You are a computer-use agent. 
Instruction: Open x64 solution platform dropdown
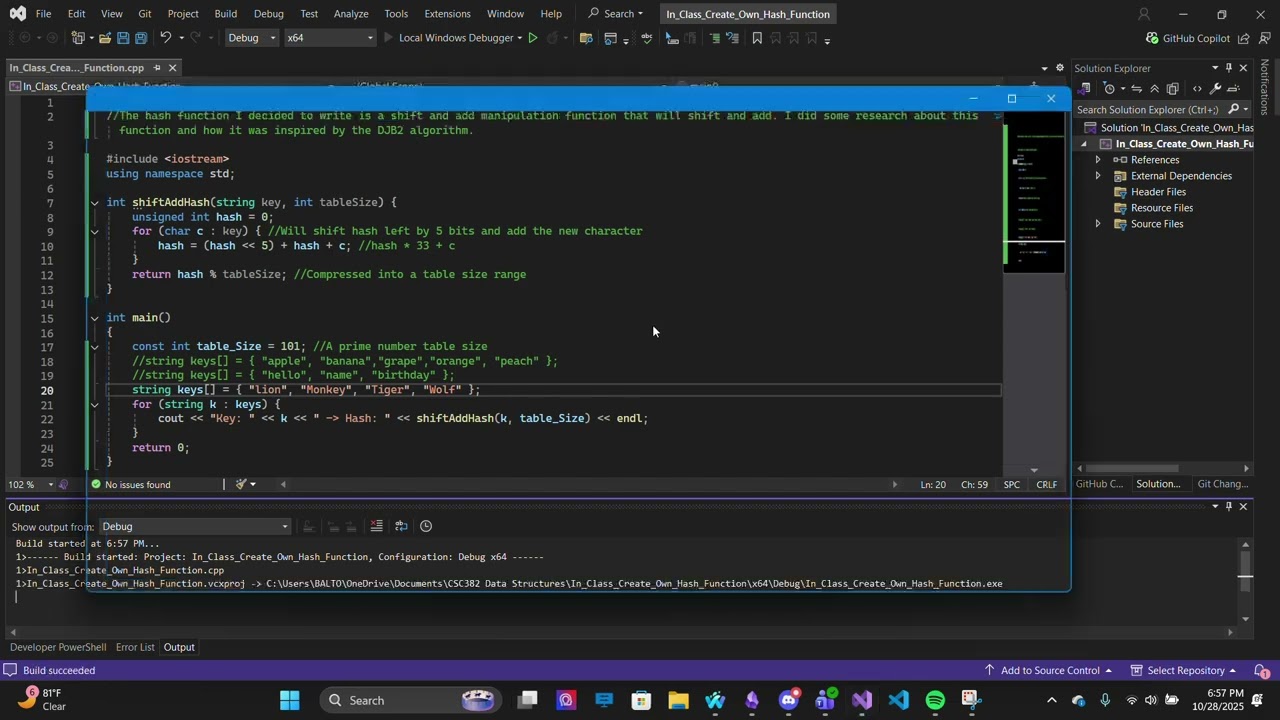pos(330,38)
